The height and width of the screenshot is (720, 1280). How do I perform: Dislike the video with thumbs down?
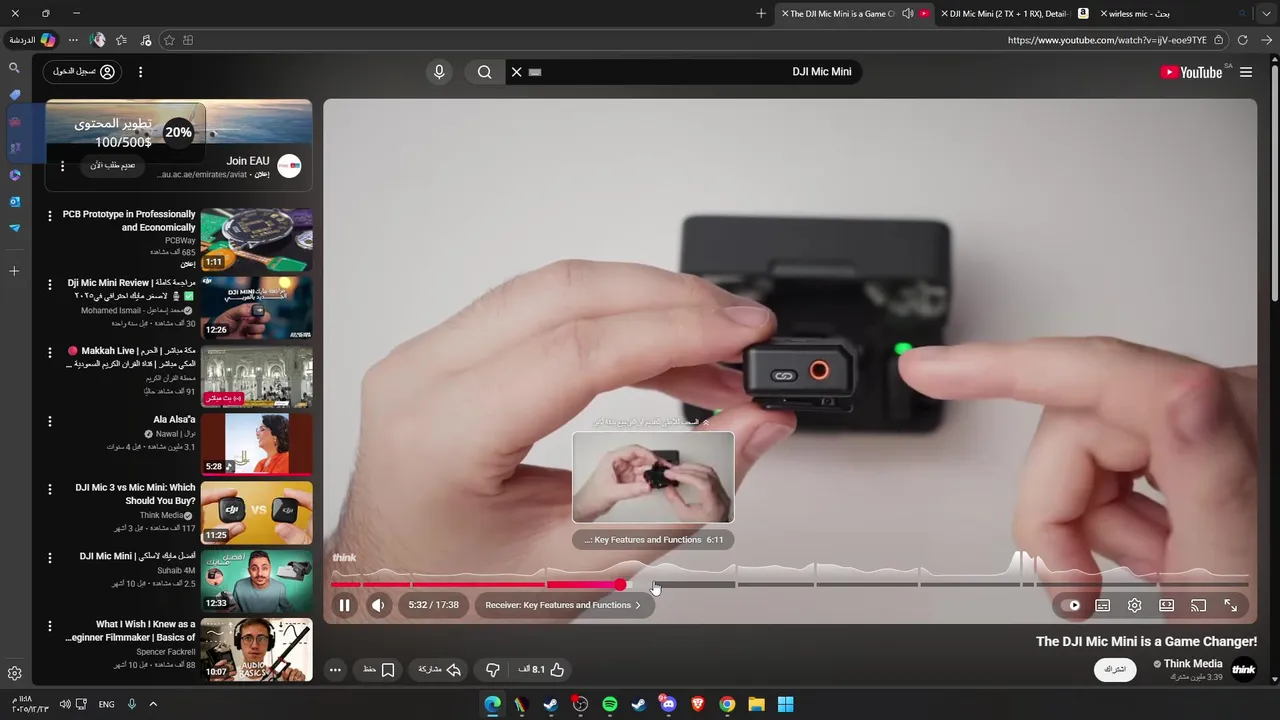coord(492,669)
